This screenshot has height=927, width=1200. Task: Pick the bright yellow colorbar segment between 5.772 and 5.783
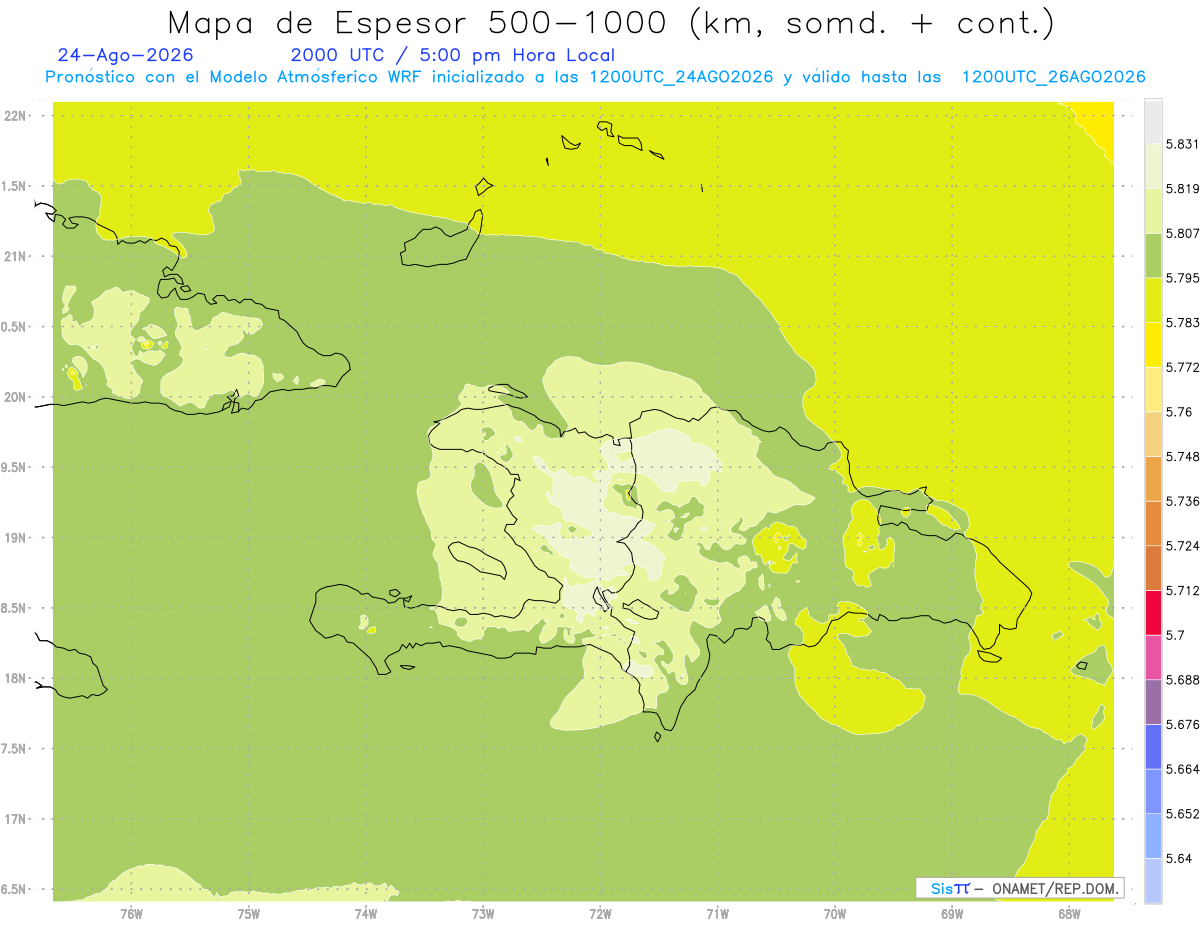pyautogui.click(x=1153, y=345)
